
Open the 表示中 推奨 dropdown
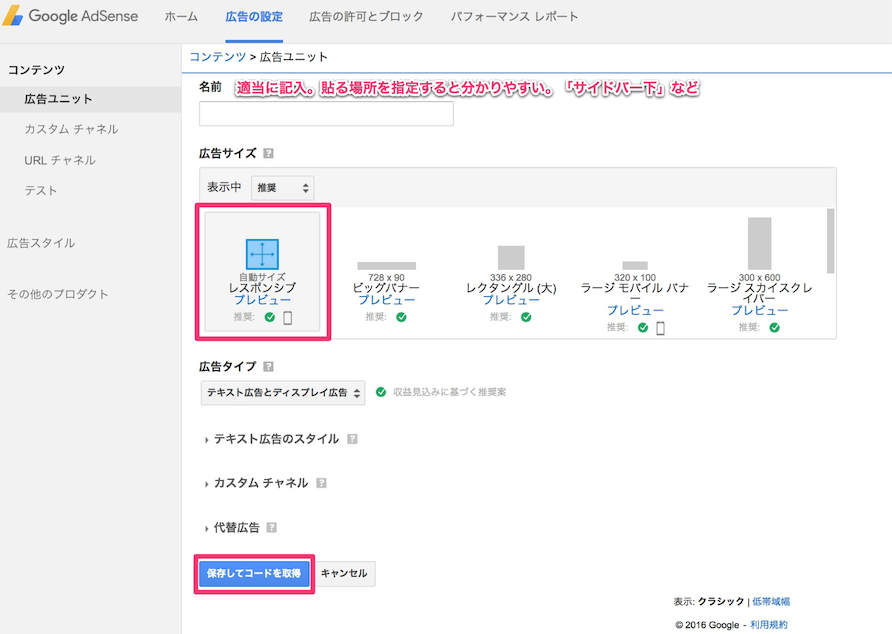click(x=283, y=188)
